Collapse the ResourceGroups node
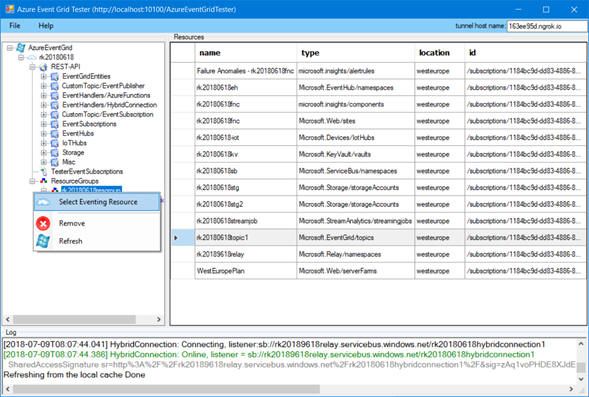 click(32, 181)
